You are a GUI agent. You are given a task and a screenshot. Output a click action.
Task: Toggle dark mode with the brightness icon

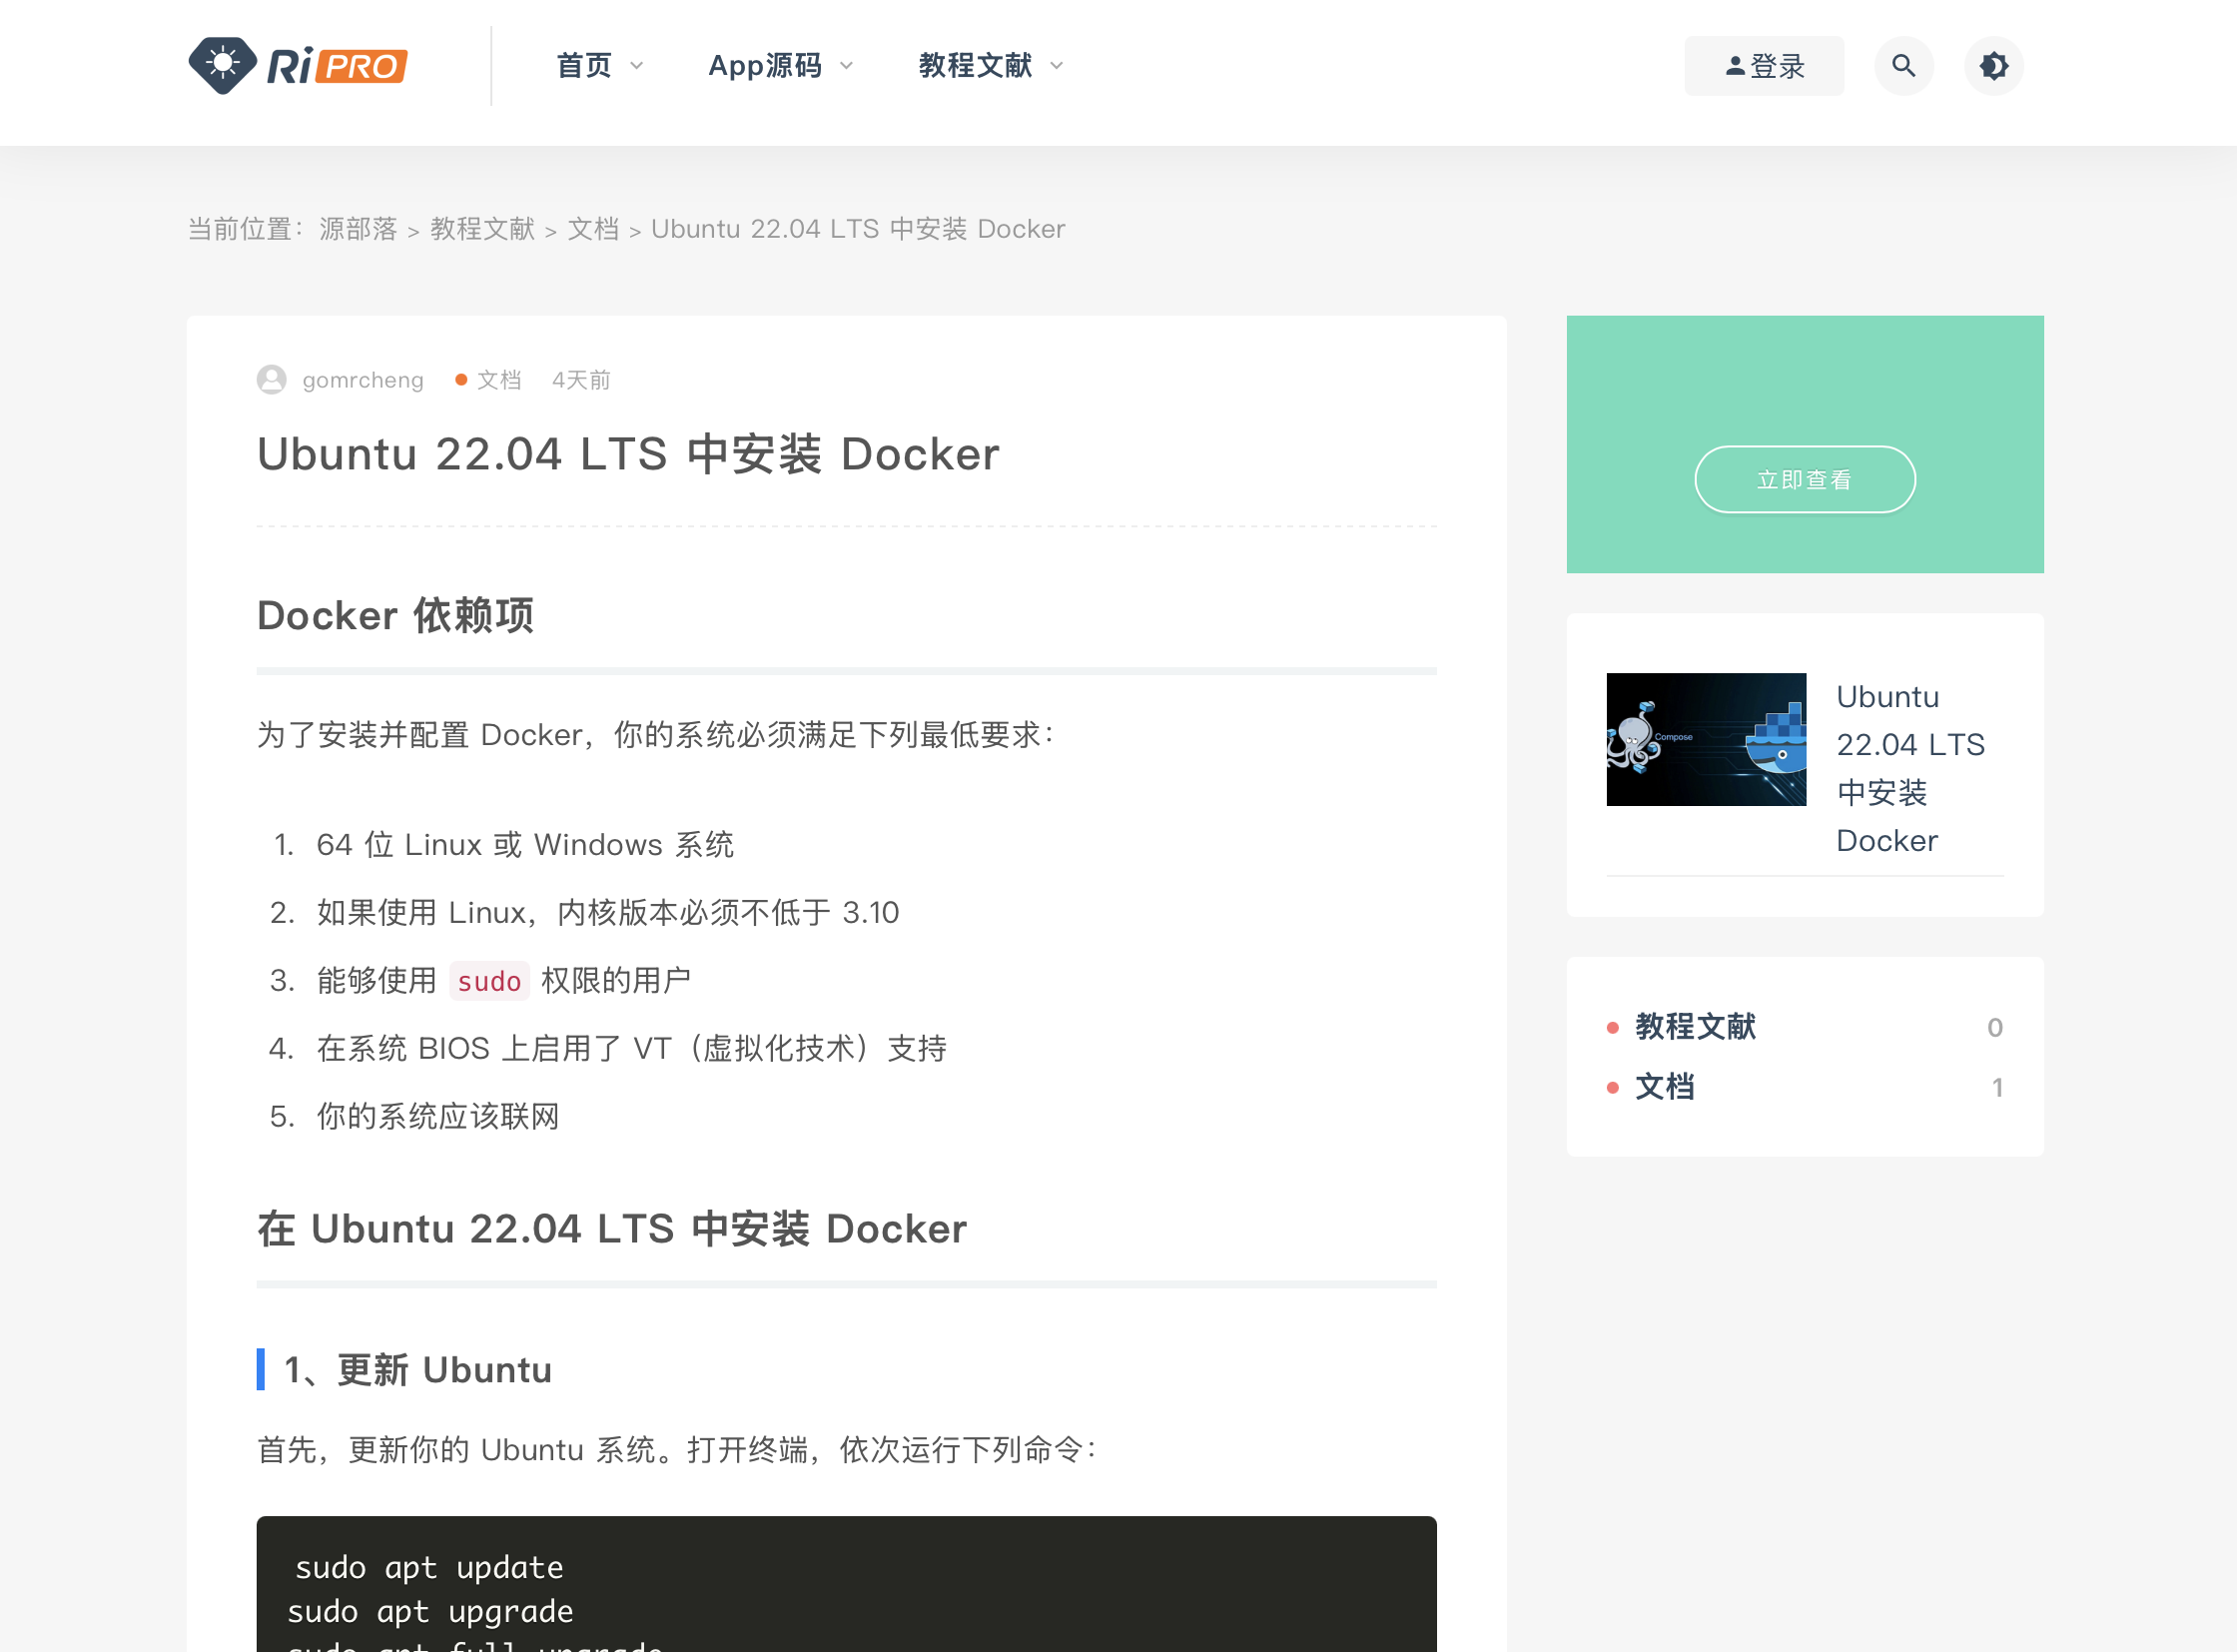pos(1993,66)
